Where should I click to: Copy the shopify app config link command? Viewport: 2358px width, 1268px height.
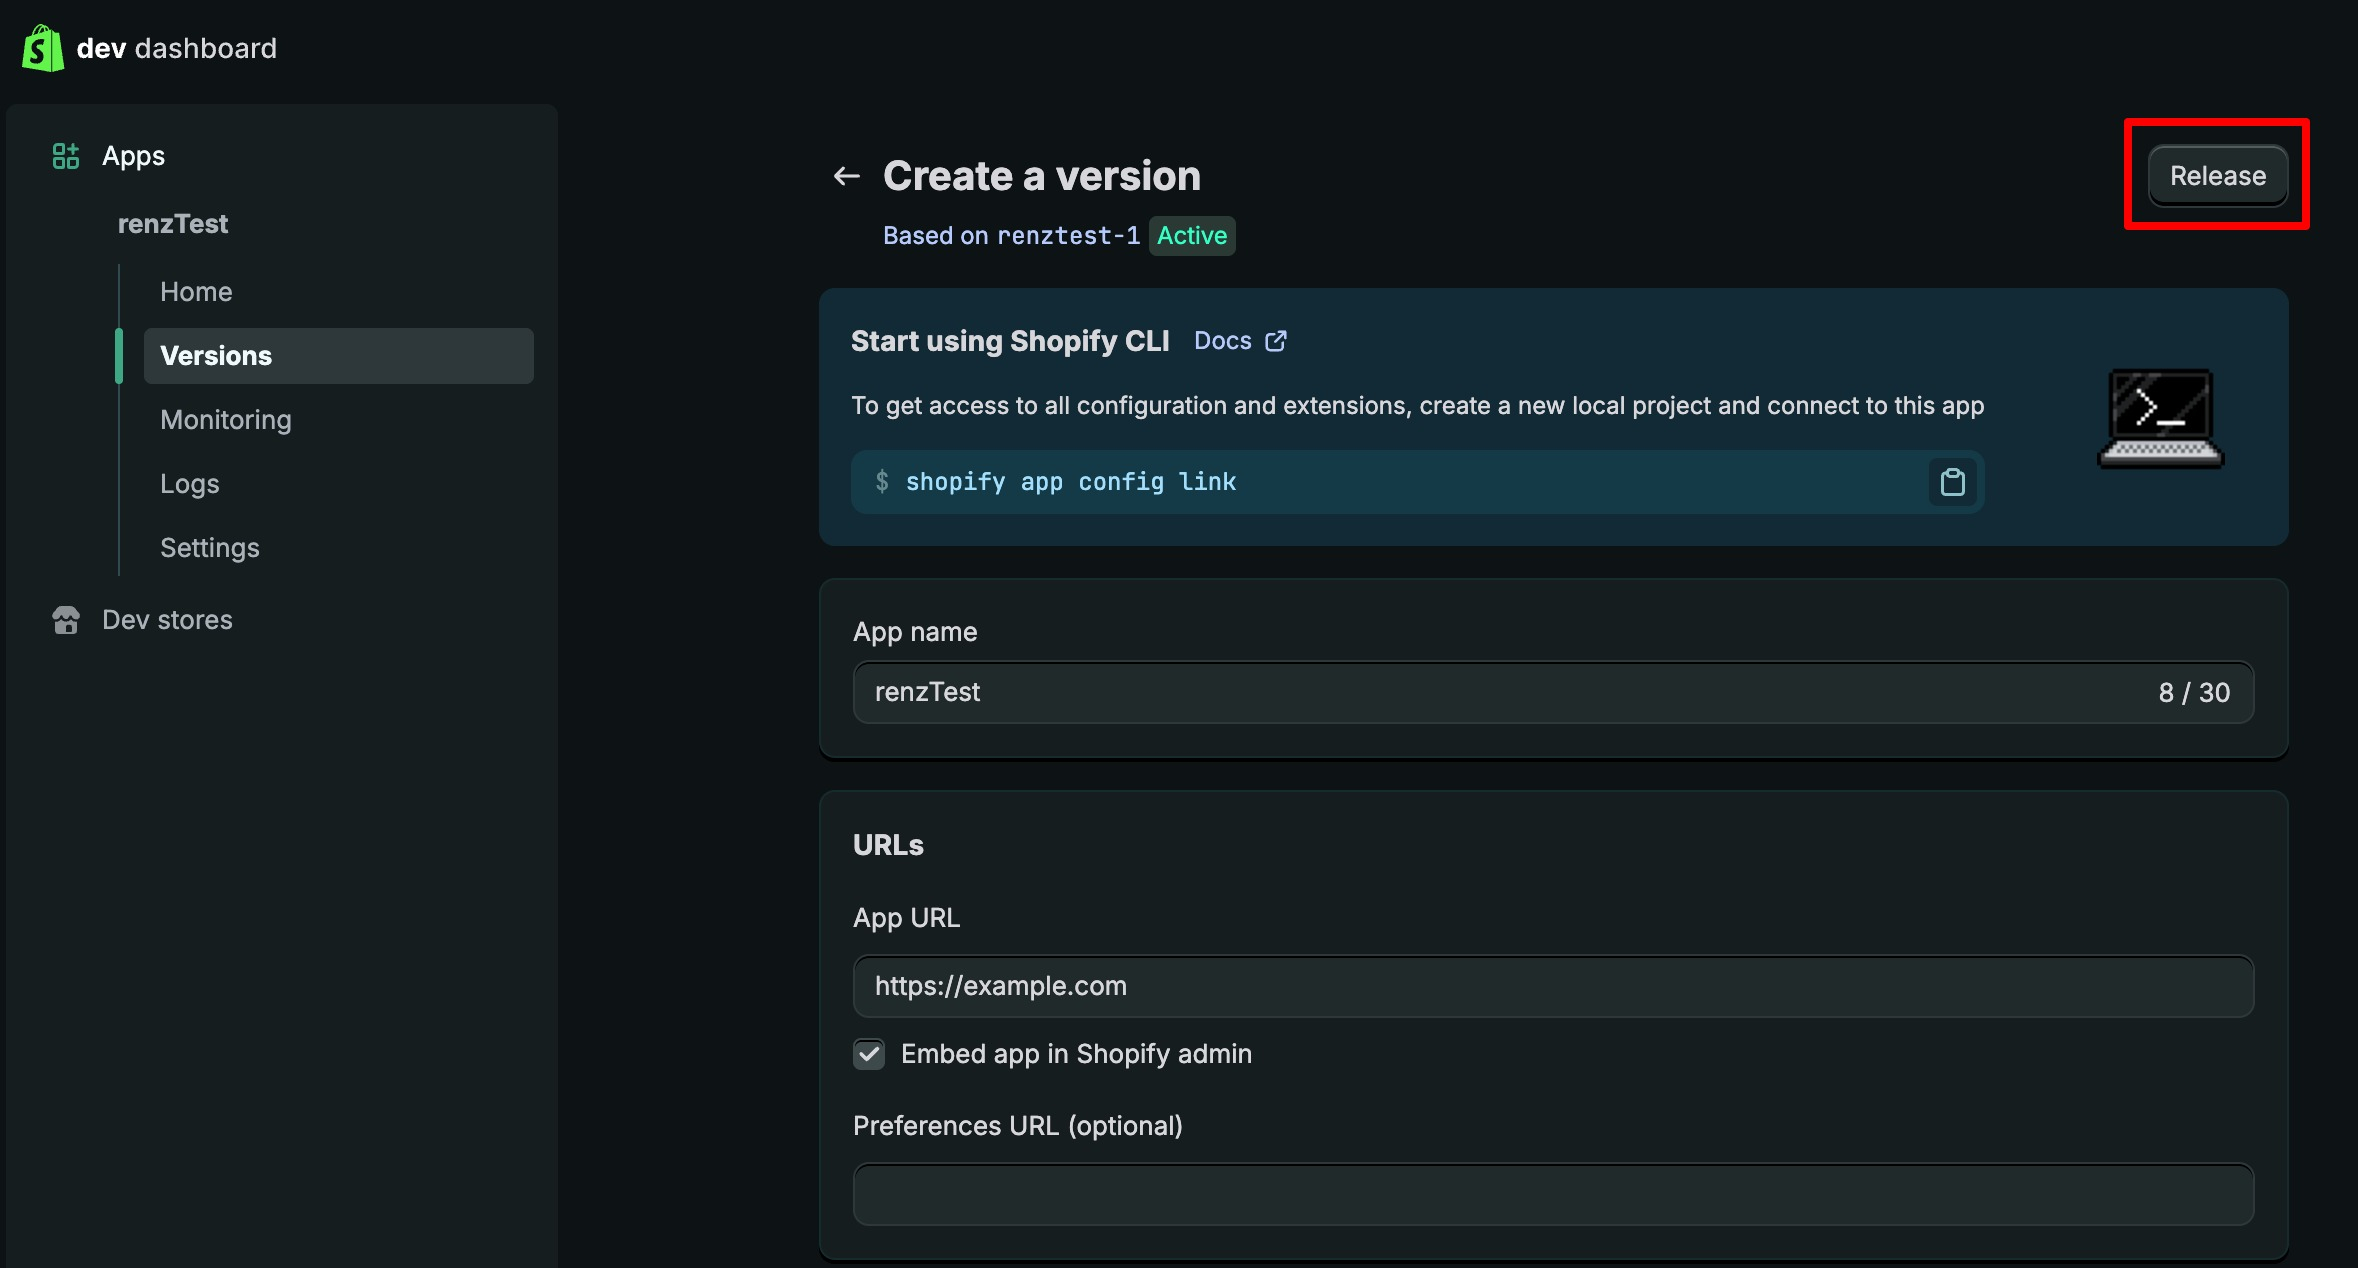(x=1952, y=482)
